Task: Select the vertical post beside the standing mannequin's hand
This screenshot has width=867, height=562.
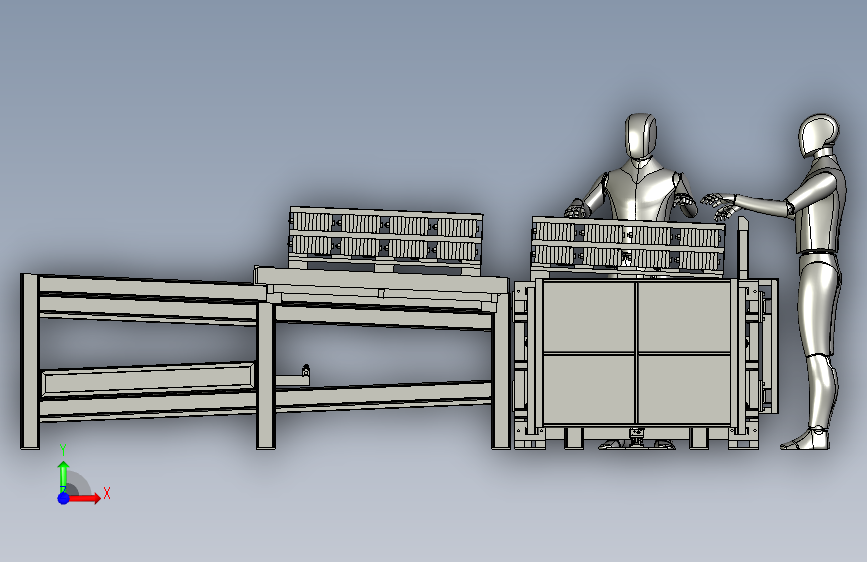Action: pos(743,248)
